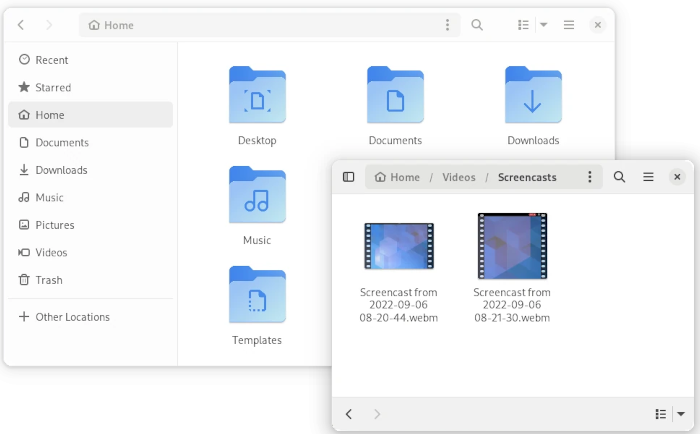Open Trash in the sidebar
The image size is (700, 434).
coord(90,280)
